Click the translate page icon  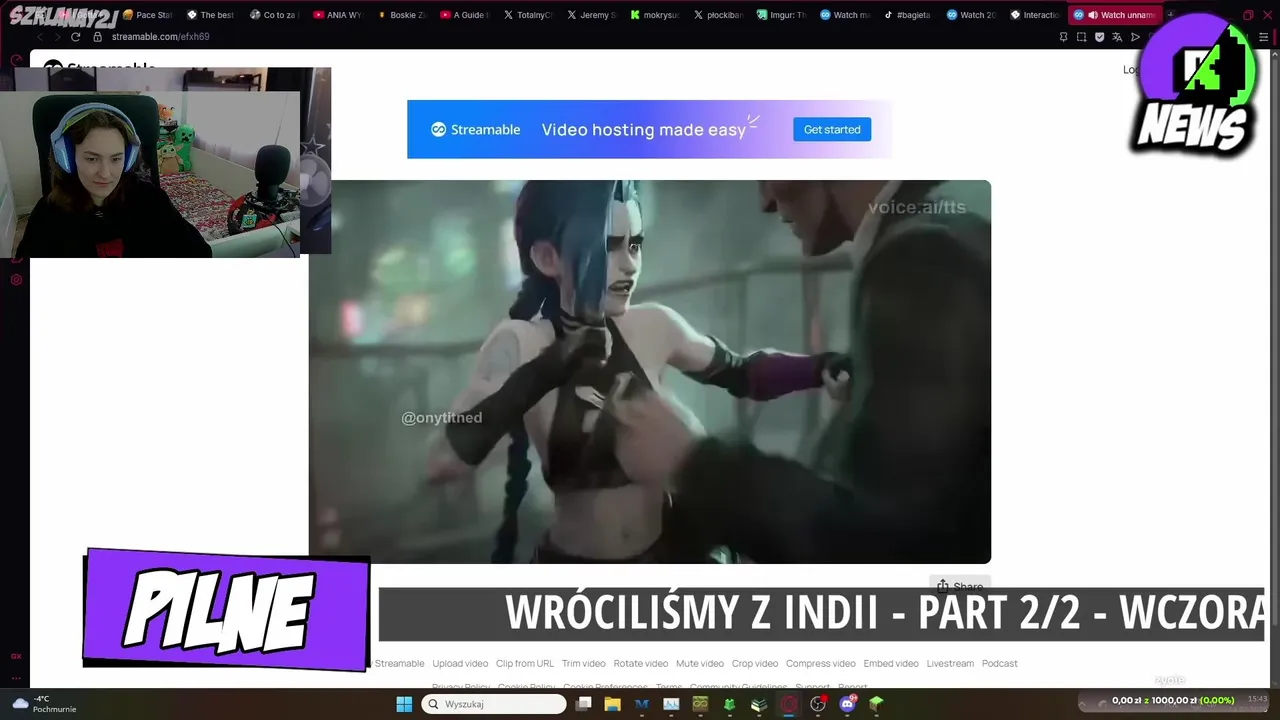(x=1117, y=37)
